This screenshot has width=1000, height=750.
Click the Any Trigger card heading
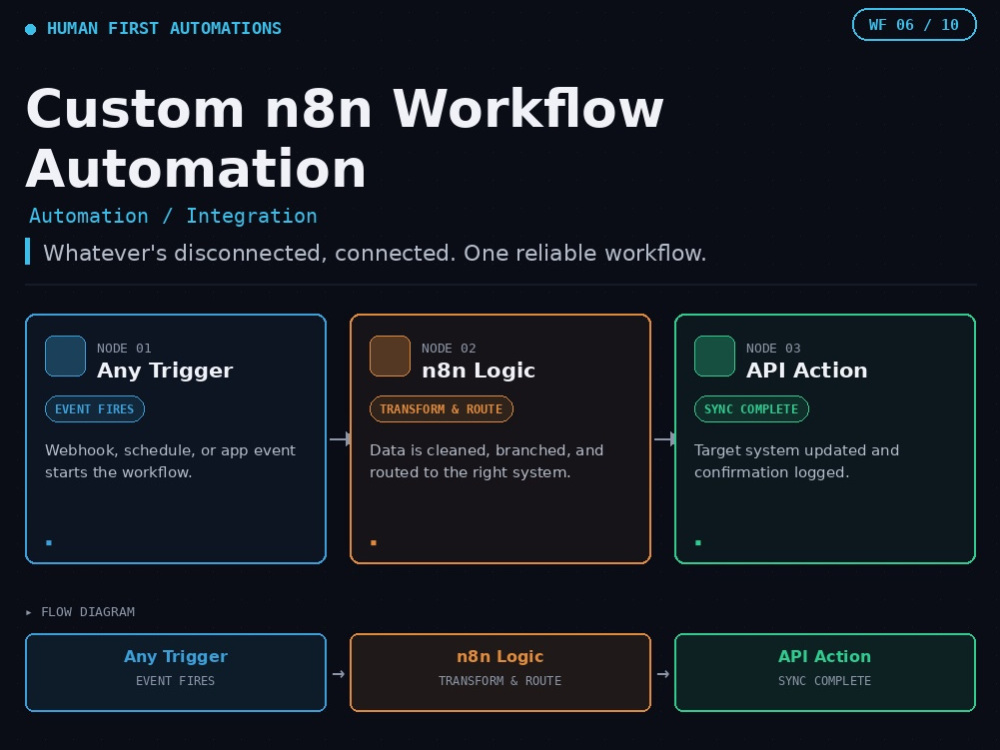pos(165,371)
